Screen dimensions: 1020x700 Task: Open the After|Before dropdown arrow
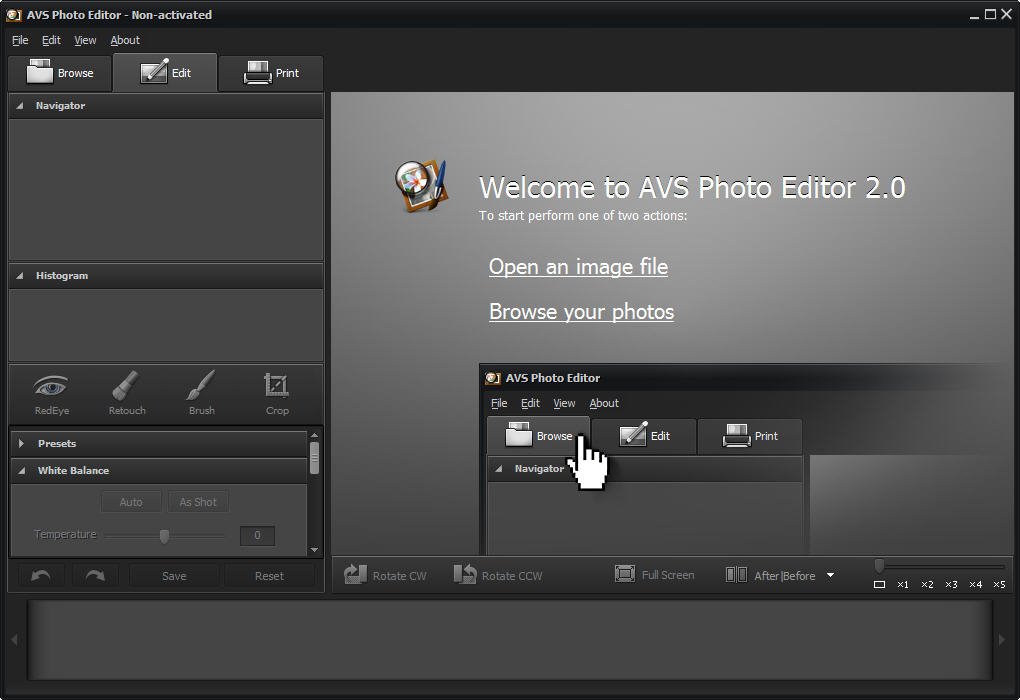[x=830, y=575]
